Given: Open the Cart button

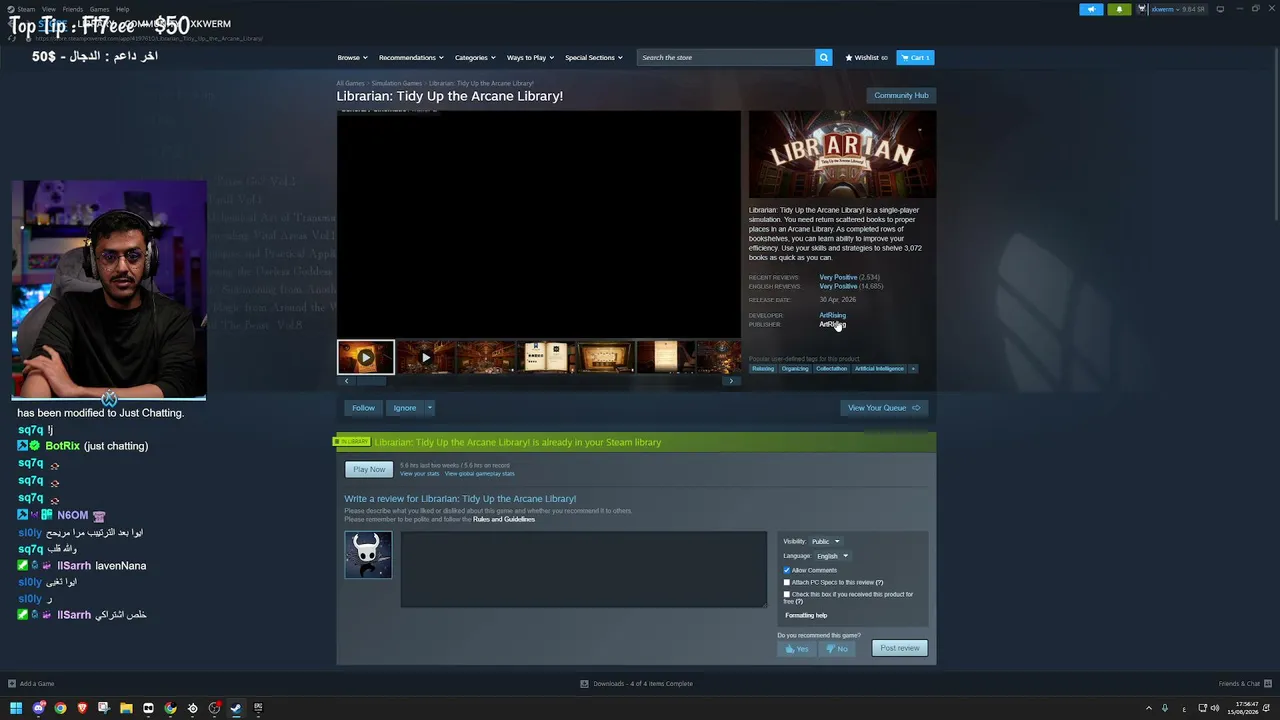Looking at the screenshot, I should coord(915,58).
